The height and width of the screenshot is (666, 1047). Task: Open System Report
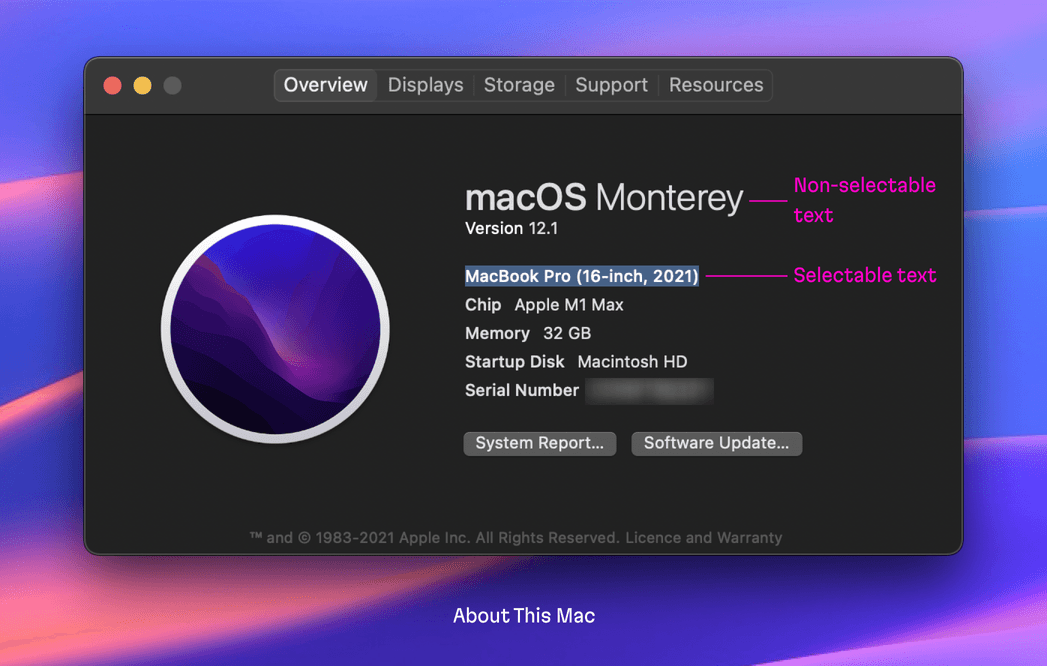pyautogui.click(x=539, y=443)
